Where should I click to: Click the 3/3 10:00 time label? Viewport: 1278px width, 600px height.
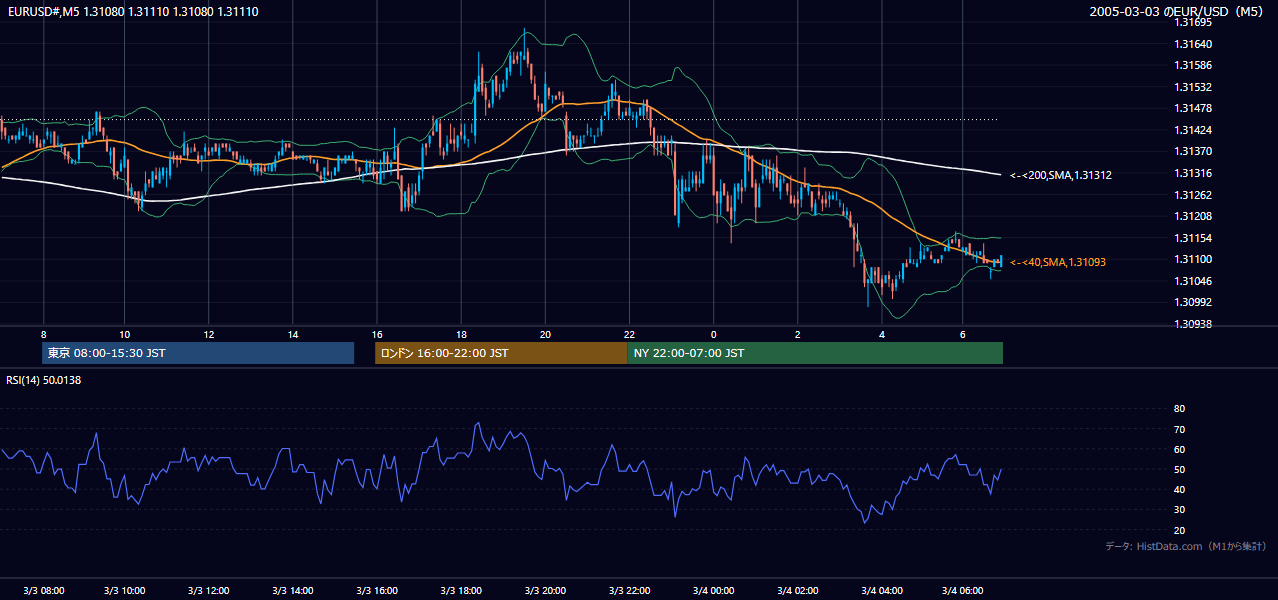[126, 590]
